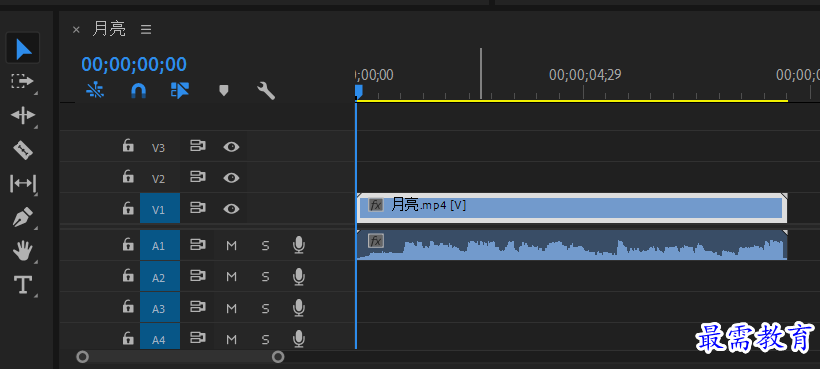Screen dimensions: 820x369
Task: Select the Razor tool
Action: click(x=22, y=150)
